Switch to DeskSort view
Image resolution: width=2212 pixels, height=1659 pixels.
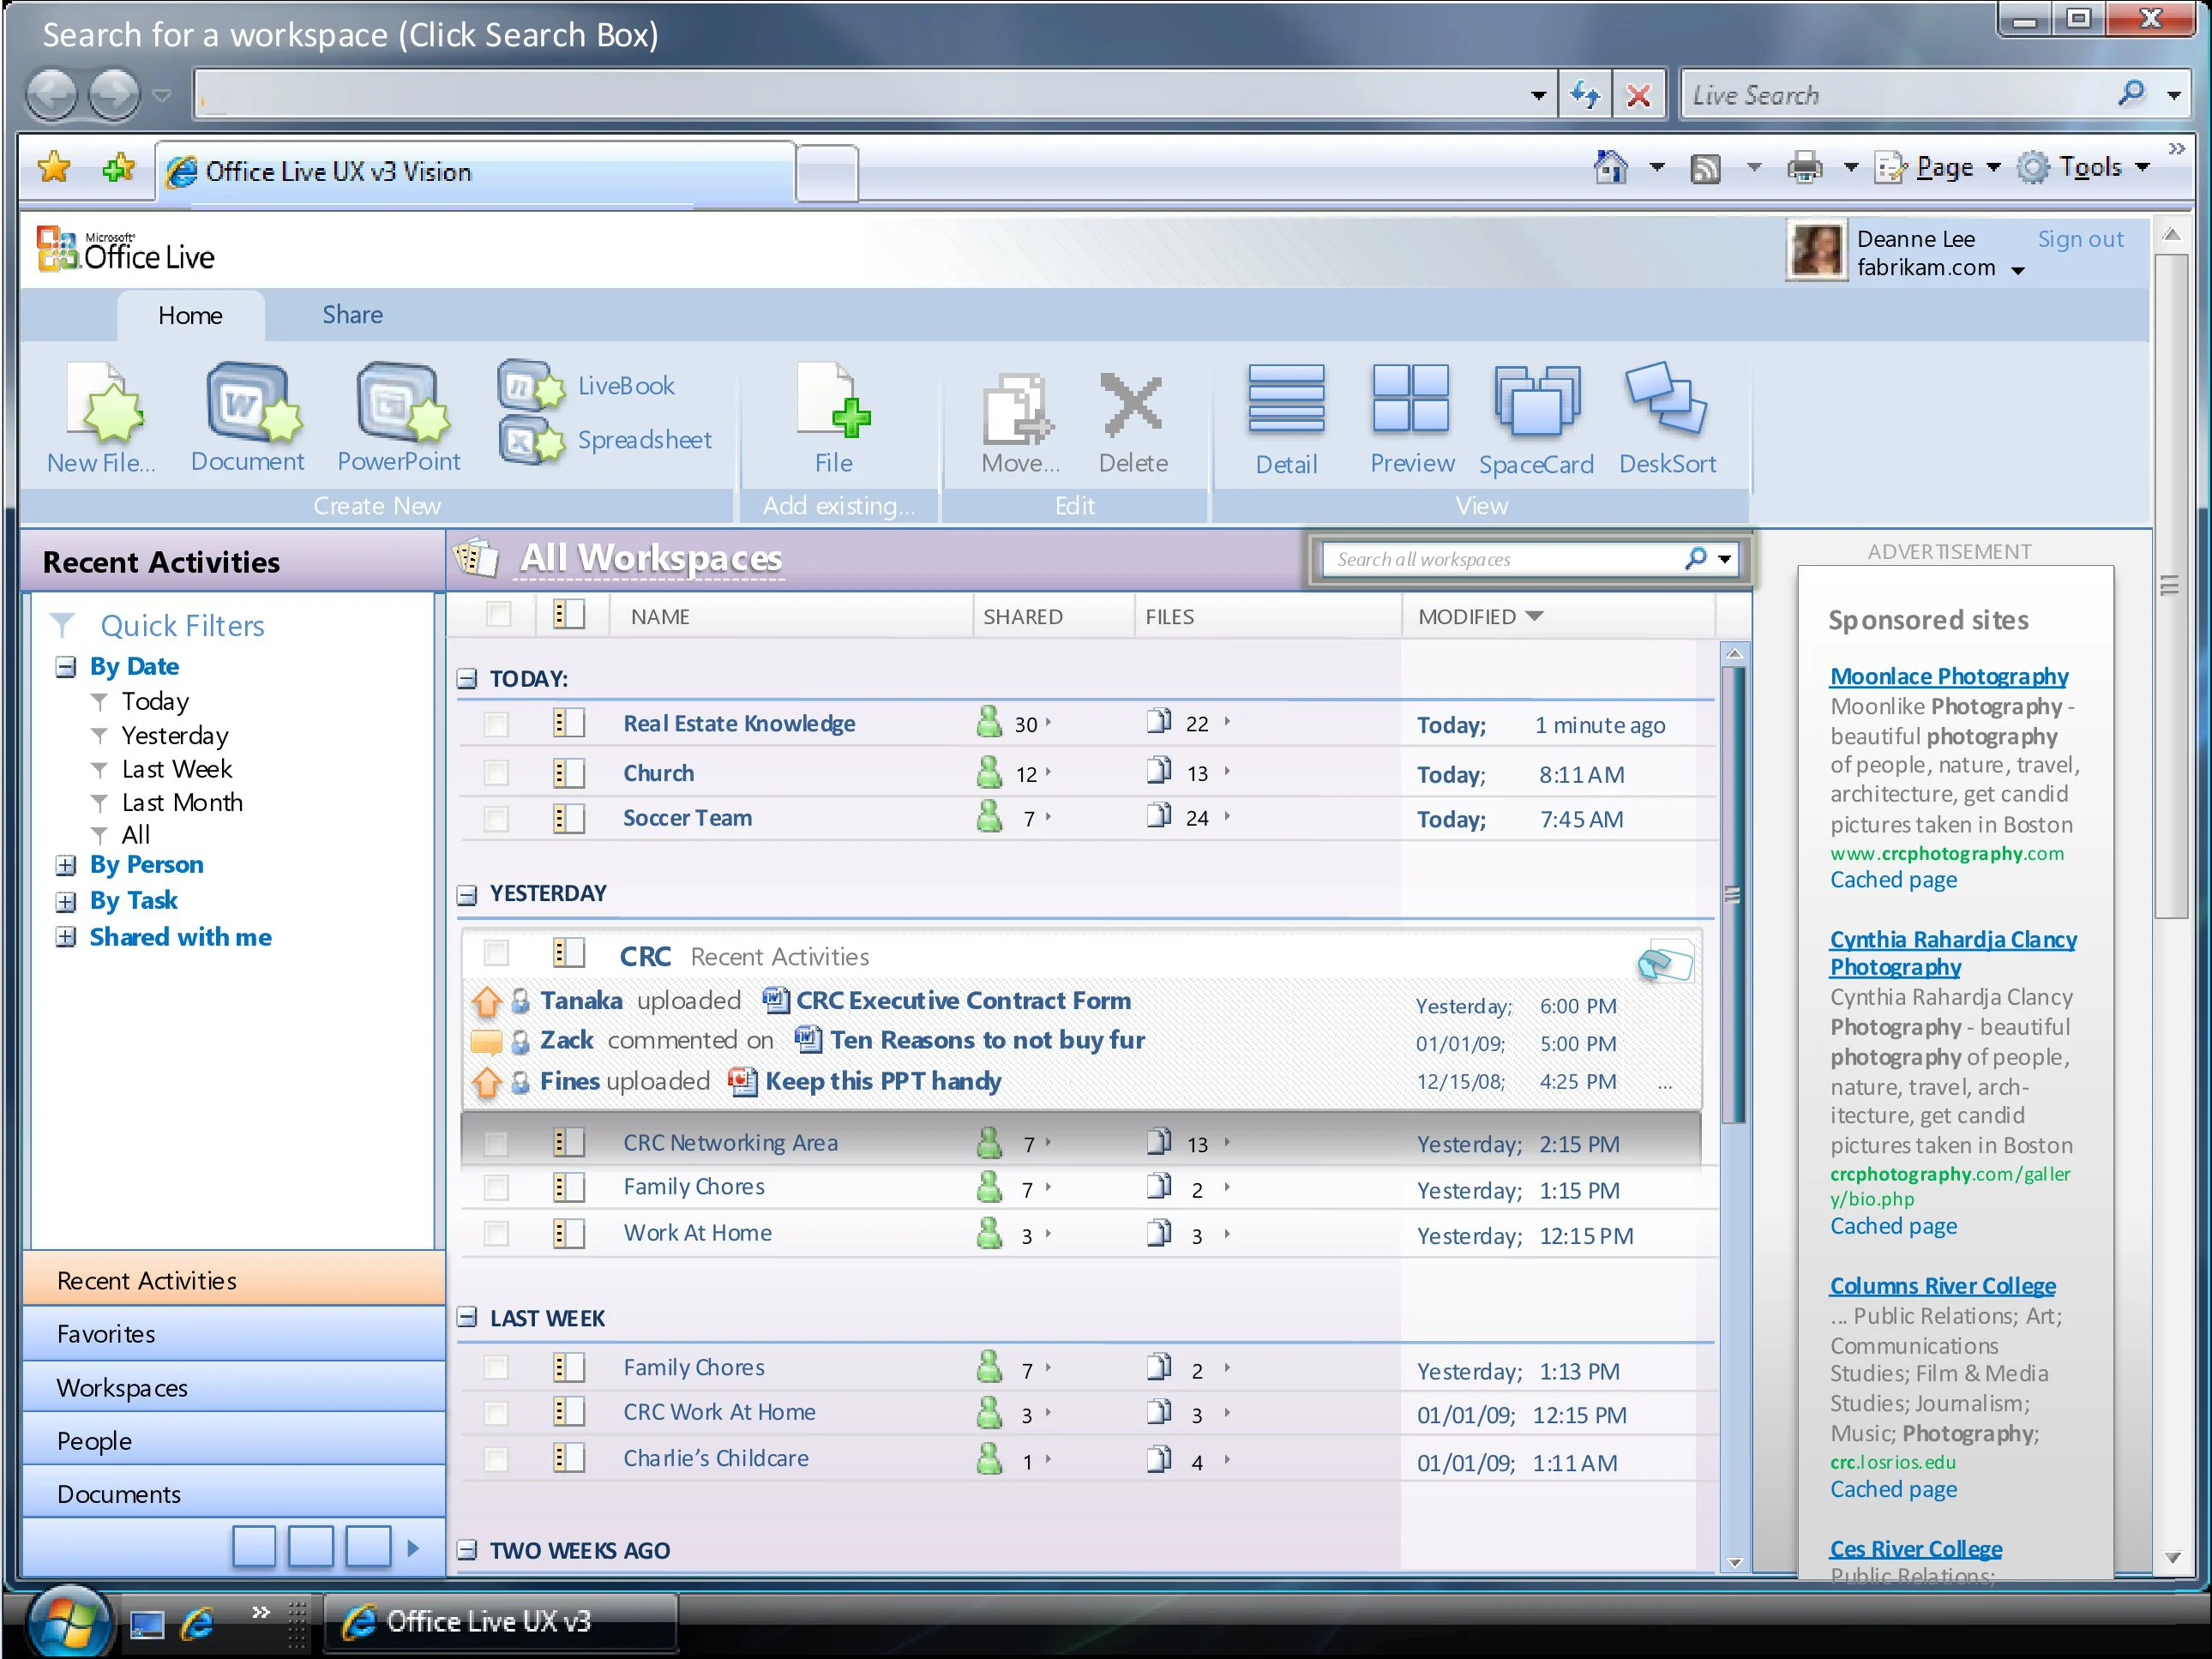[x=1667, y=420]
